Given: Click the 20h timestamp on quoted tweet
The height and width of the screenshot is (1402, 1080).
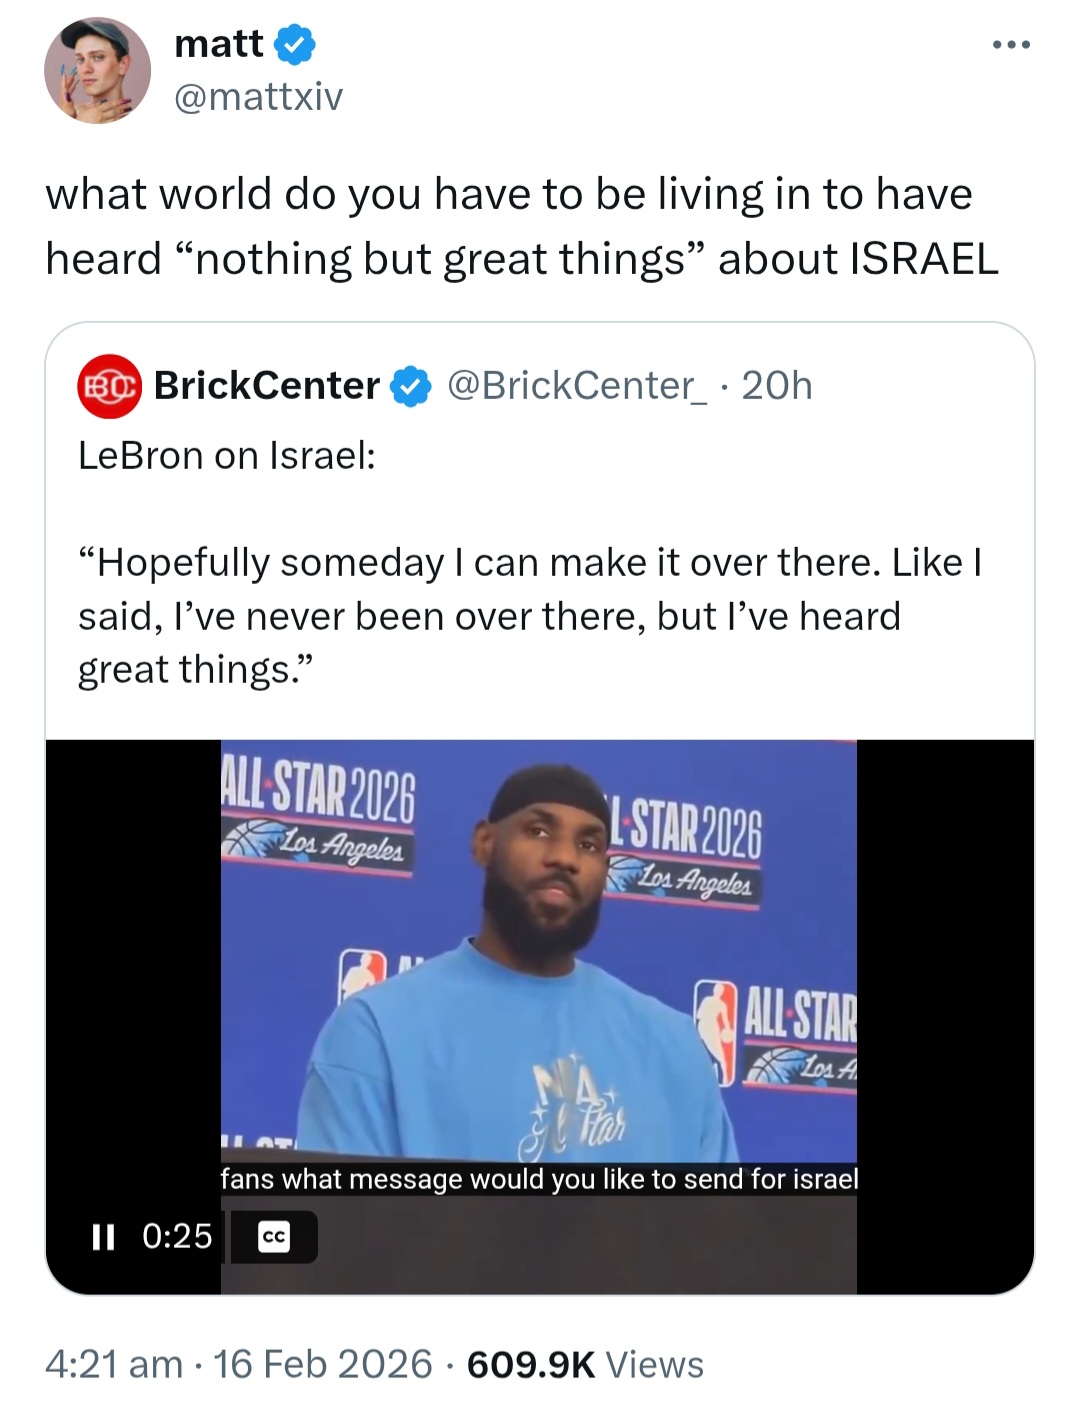Looking at the screenshot, I should pos(777,386).
